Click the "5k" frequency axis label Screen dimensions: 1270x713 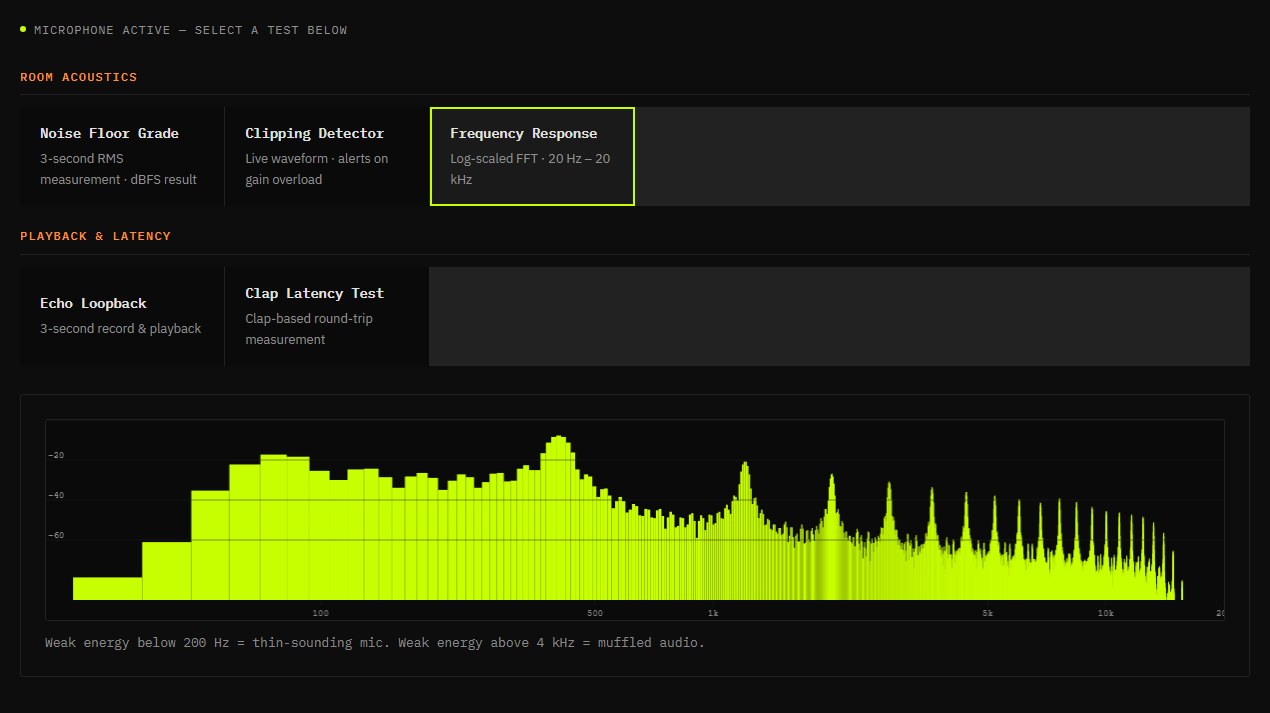(x=988, y=613)
